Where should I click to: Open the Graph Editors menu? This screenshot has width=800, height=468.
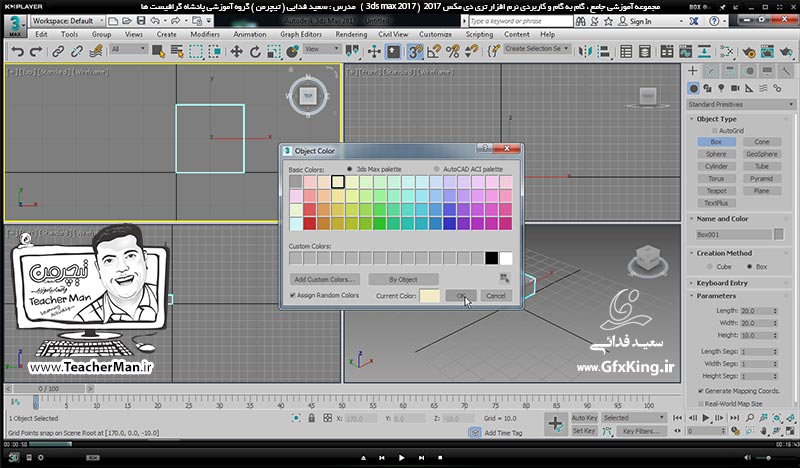coord(301,34)
